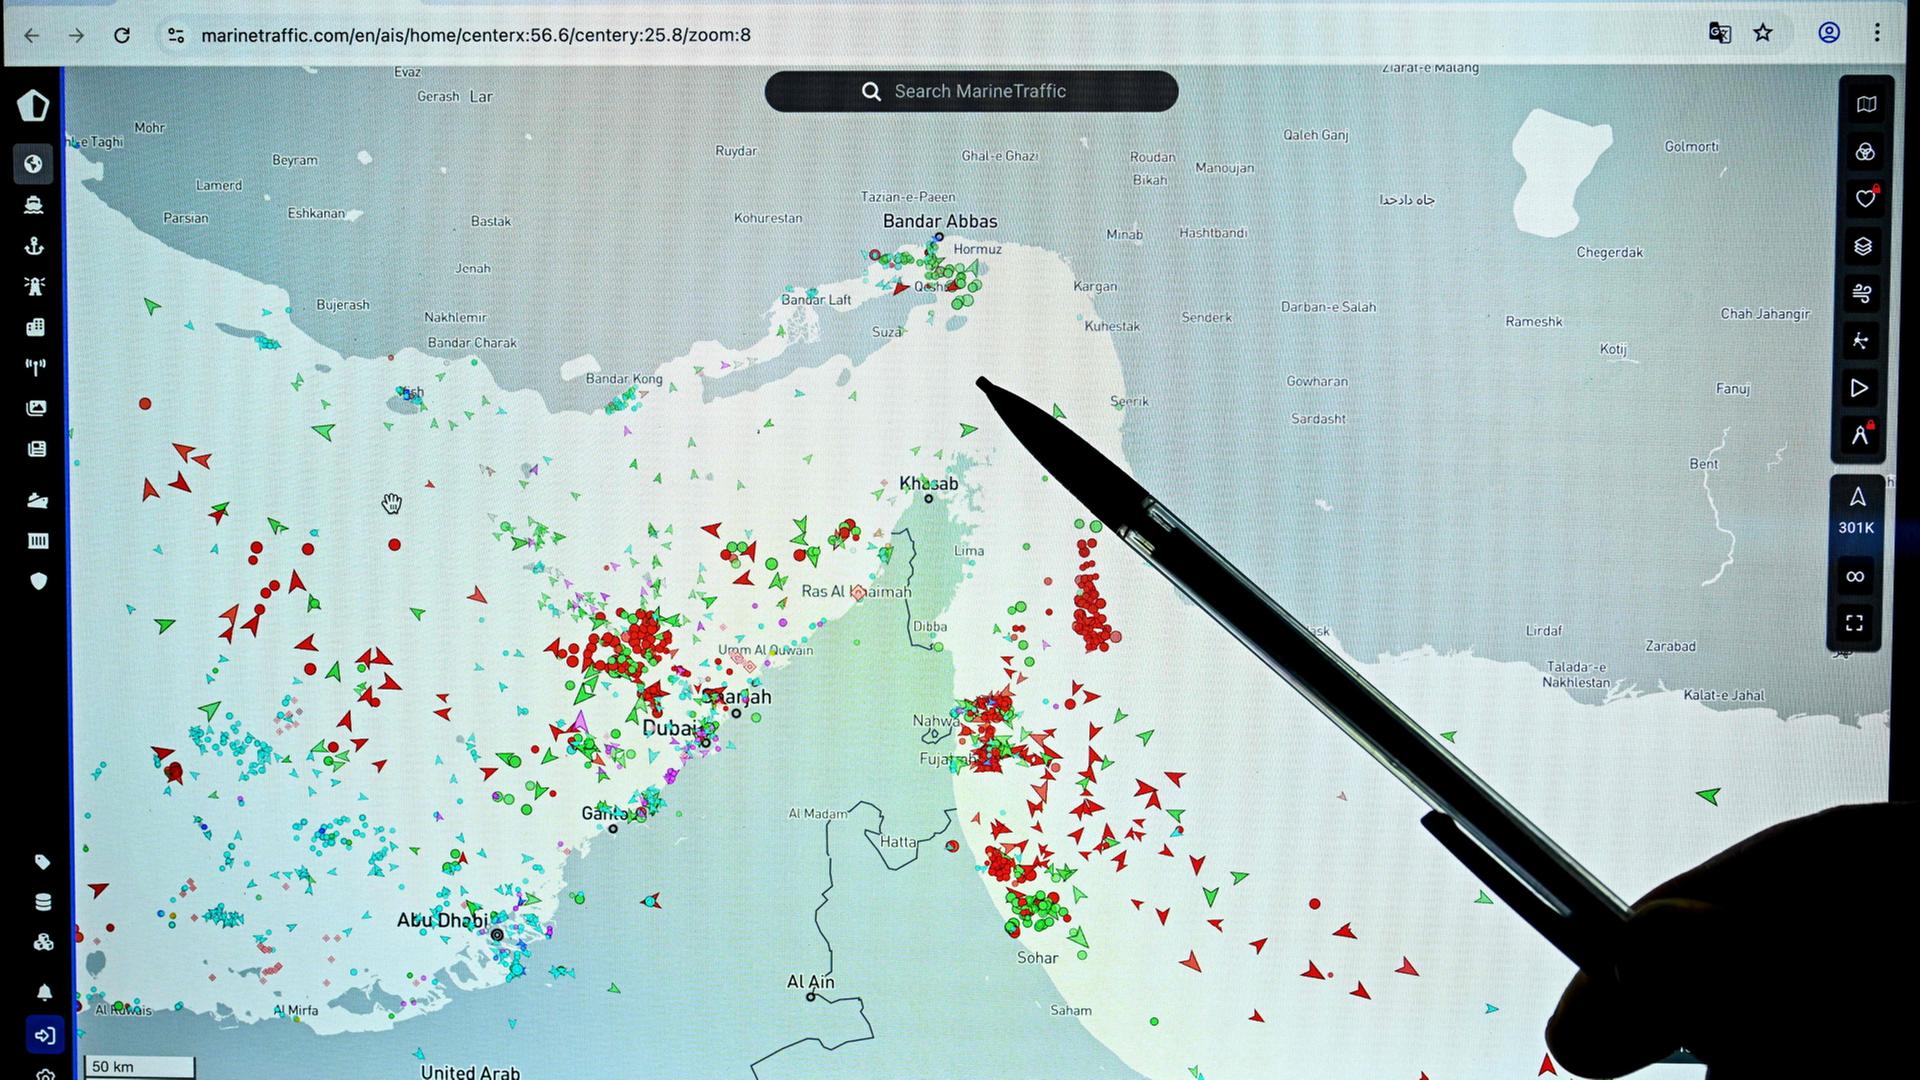Toggle the infinity display option
This screenshot has width=1920, height=1080.
point(1856,575)
